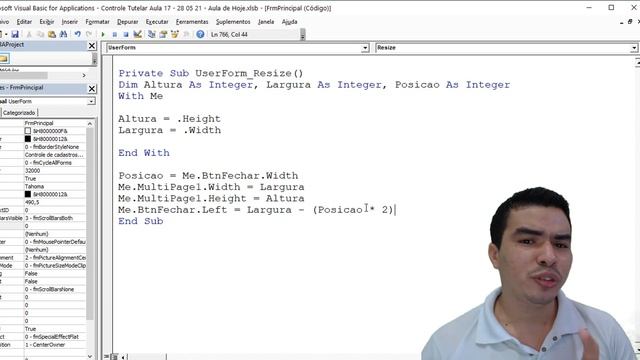Click the 'Posicao = Me.BtnFechar.Width' line

pos(208,176)
